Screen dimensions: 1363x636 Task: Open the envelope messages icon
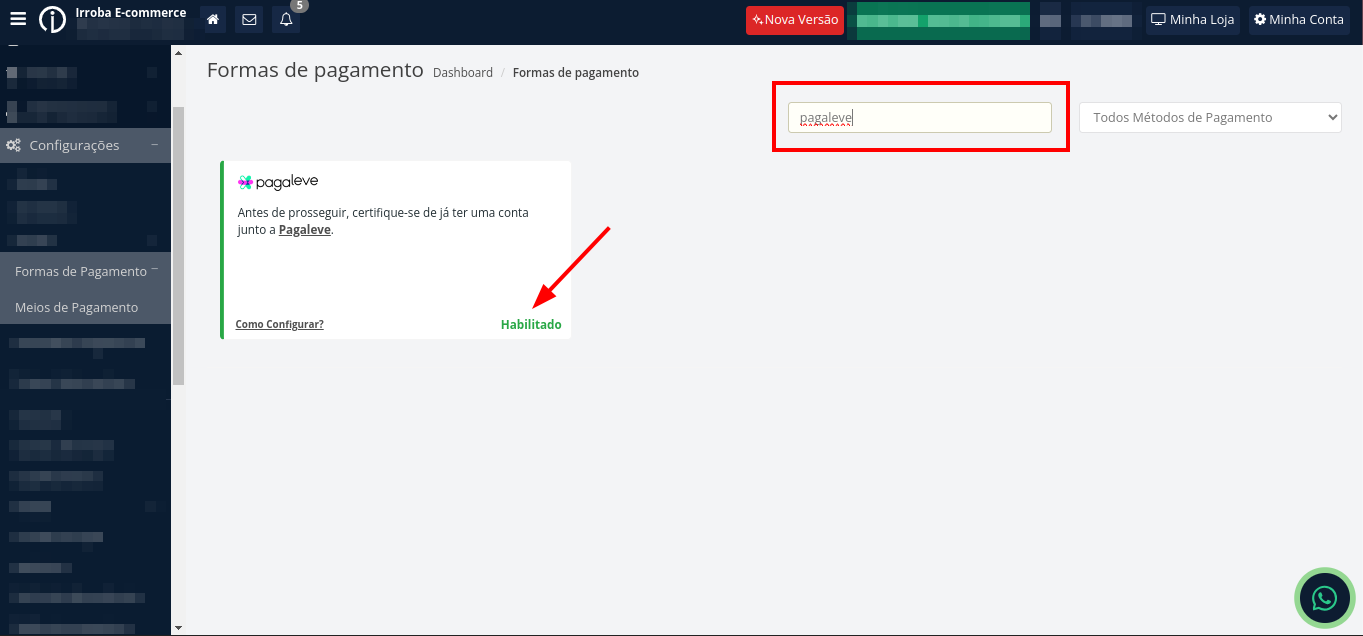click(249, 20)
